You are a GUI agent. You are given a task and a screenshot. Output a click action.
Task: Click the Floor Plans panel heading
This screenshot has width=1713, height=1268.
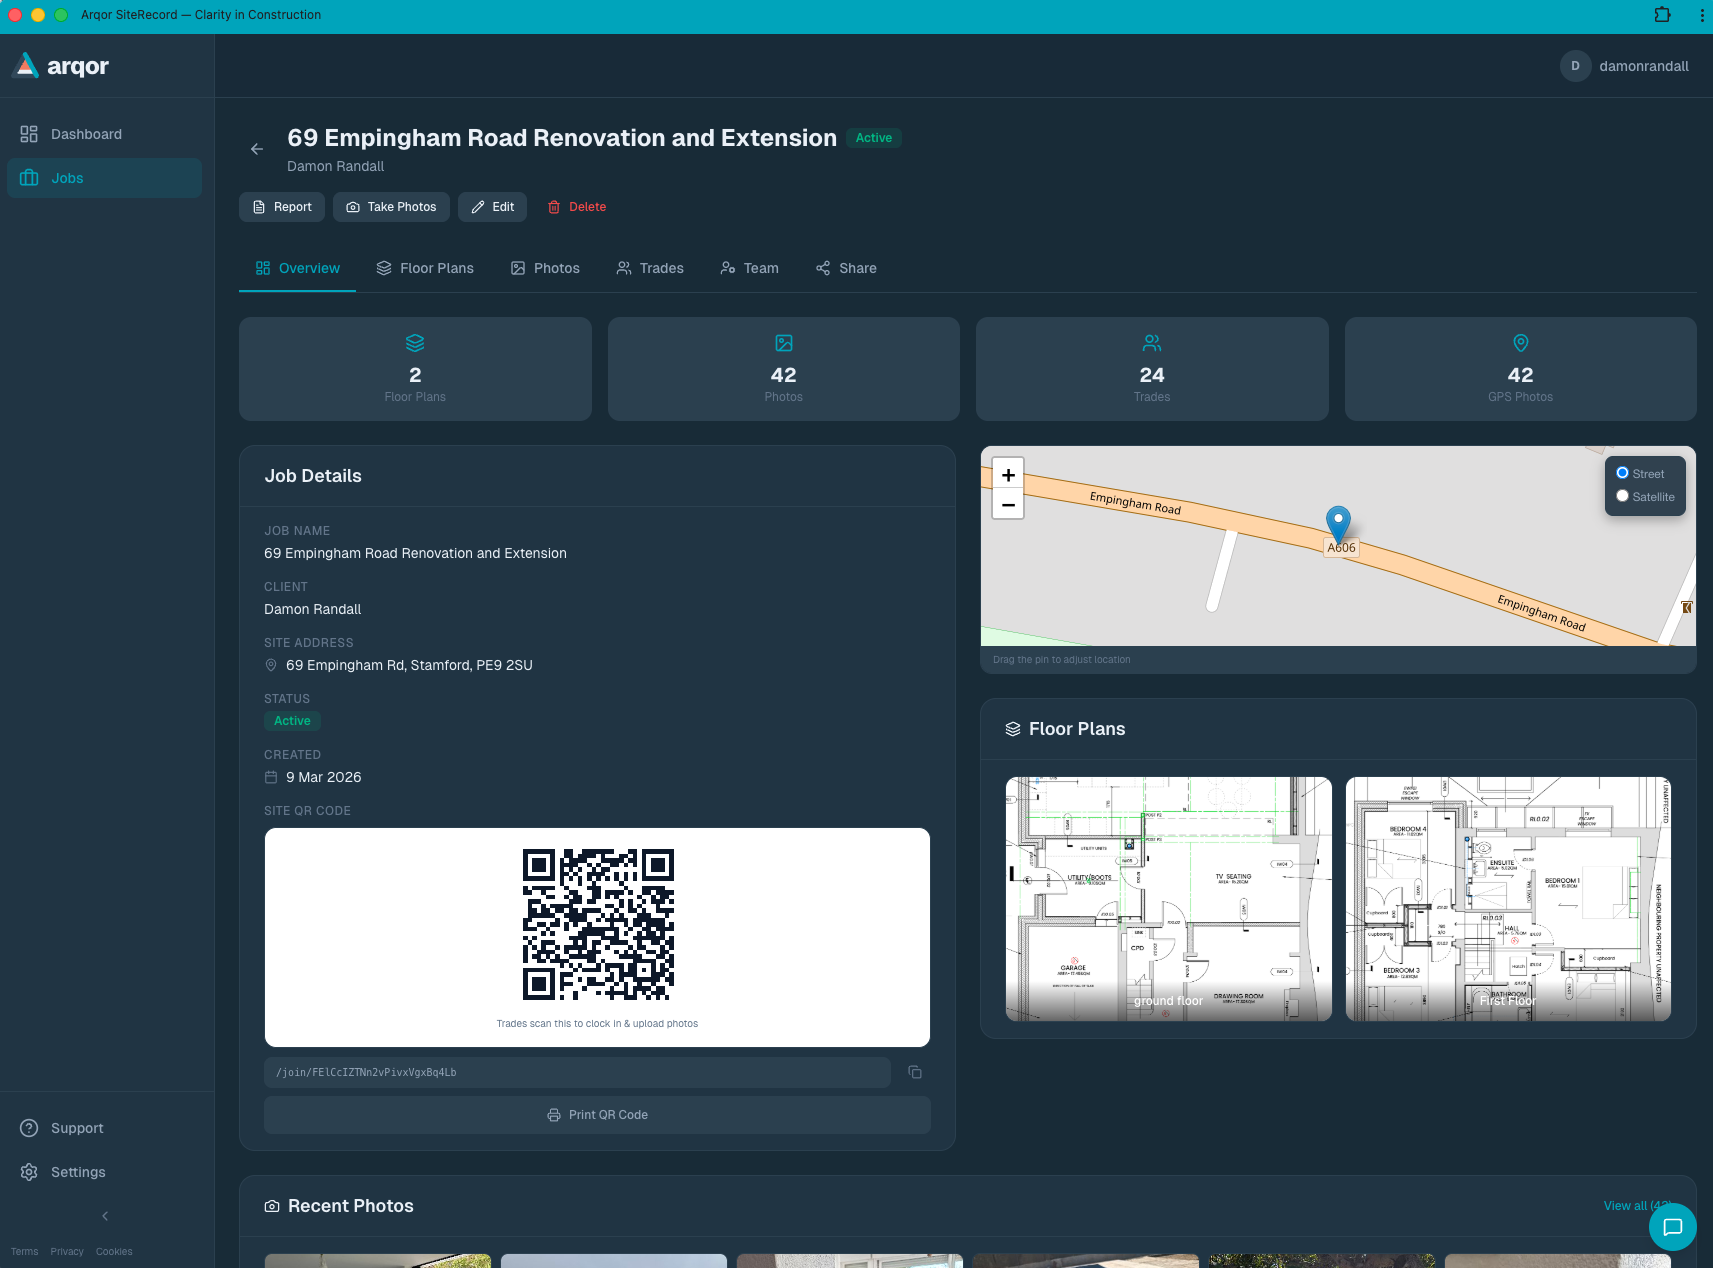[x=1077, y=729]
